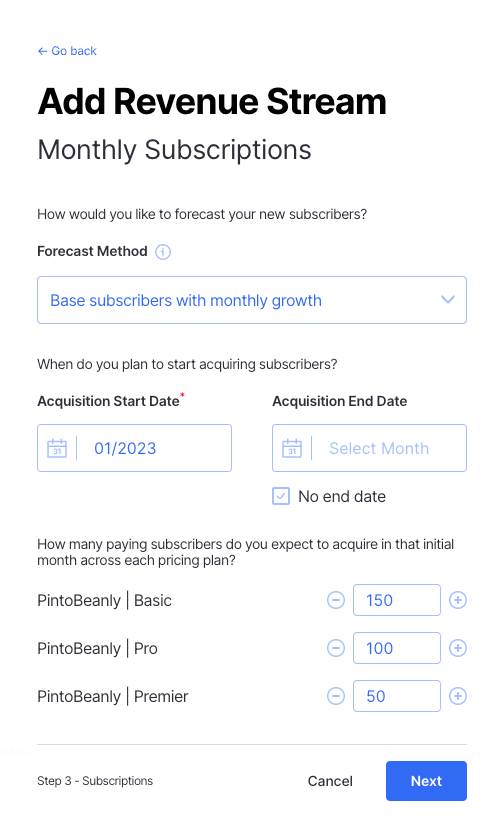Increase PintoBeanly Basic subscribers with plus icon

[x=458, y=600]
